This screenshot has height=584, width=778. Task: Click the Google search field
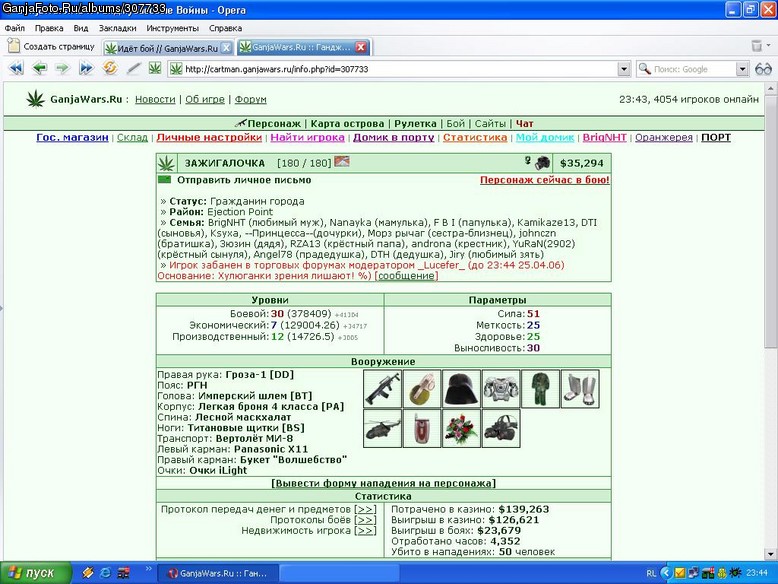[x=694, y=69]
